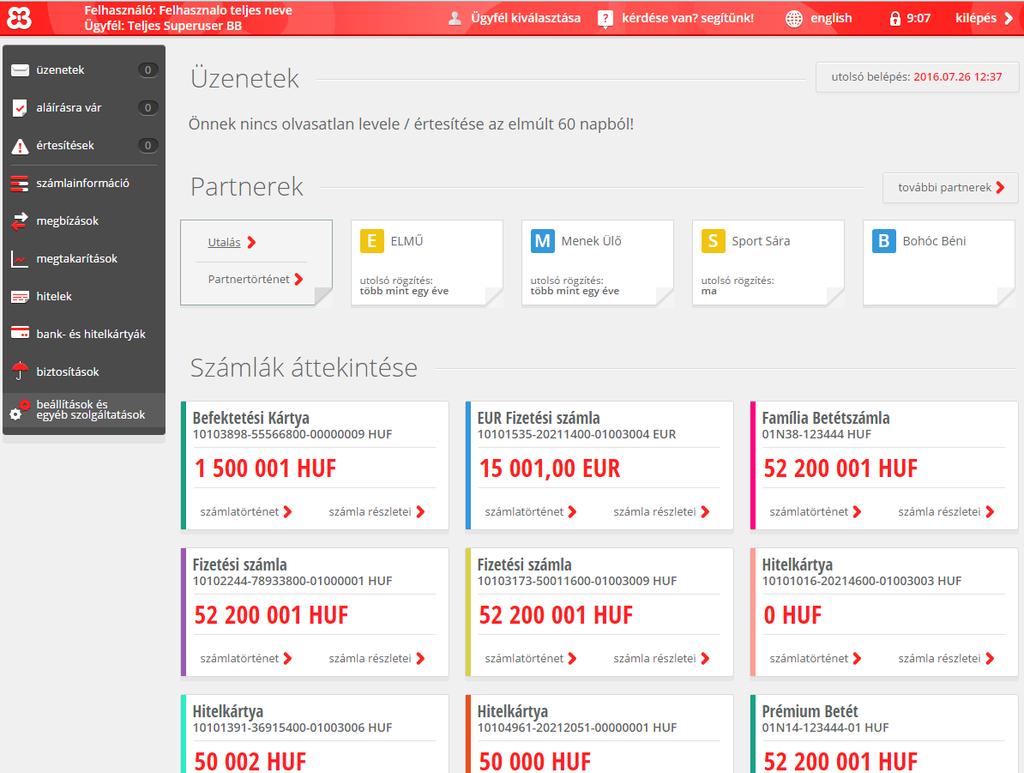Screen dimensions: 1024x773
Task: Click the last login date 2016.07.26 12:37
Action: click(957, 77)
